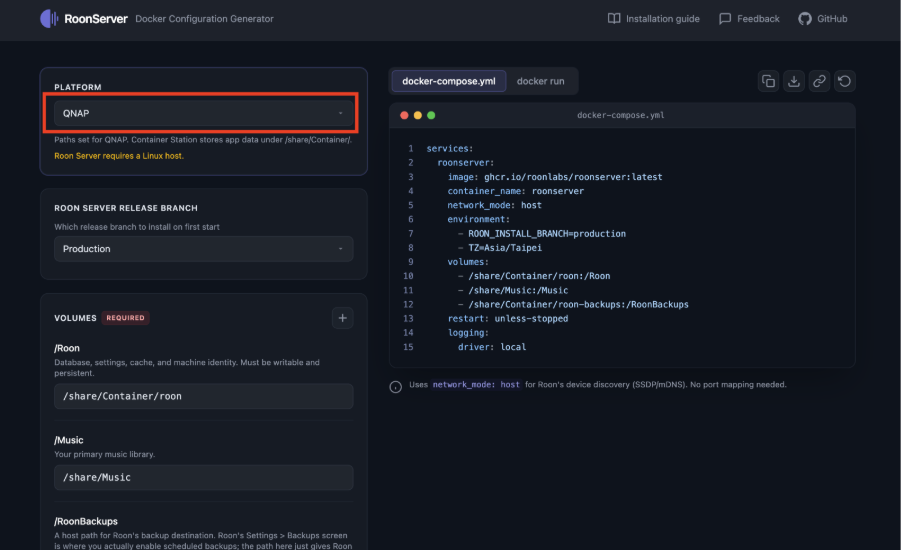Reset configuration with the undo arrow icon
The image size is (901, 550).
(844, 81)
